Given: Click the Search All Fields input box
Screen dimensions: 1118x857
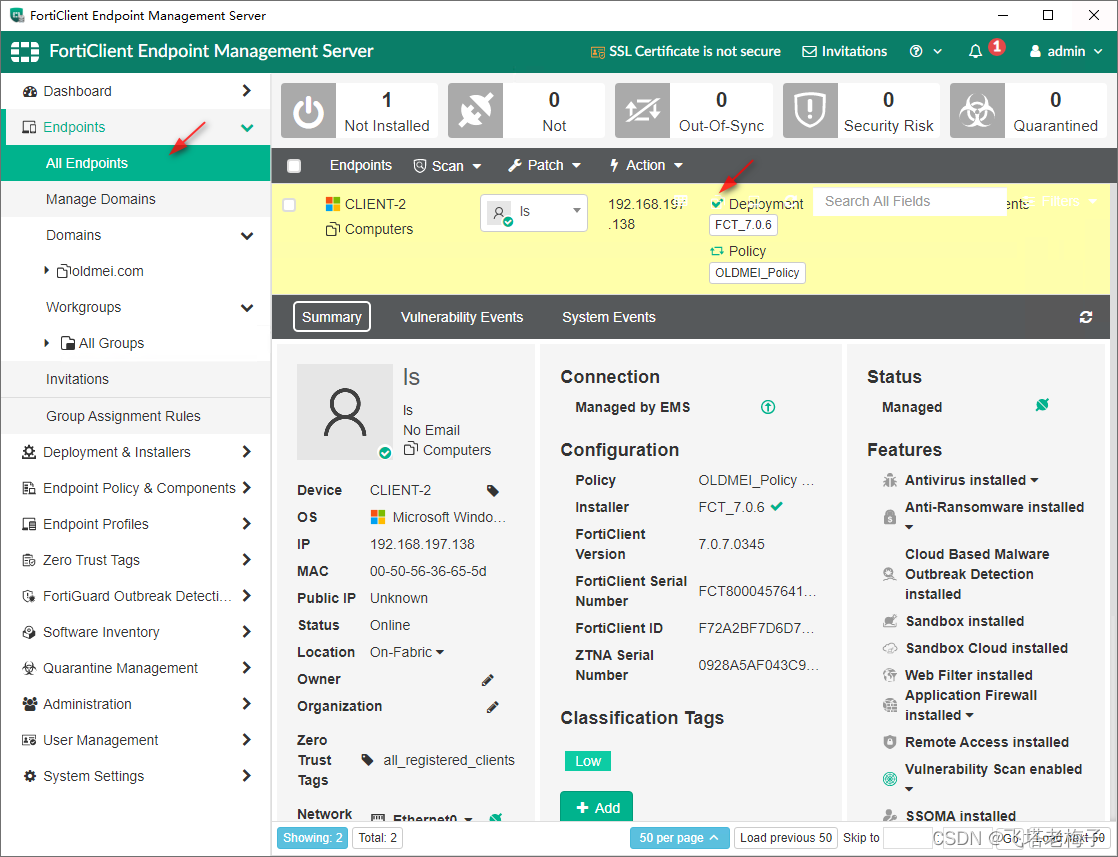Looking at the screenshot, I should tap(910, 202).
